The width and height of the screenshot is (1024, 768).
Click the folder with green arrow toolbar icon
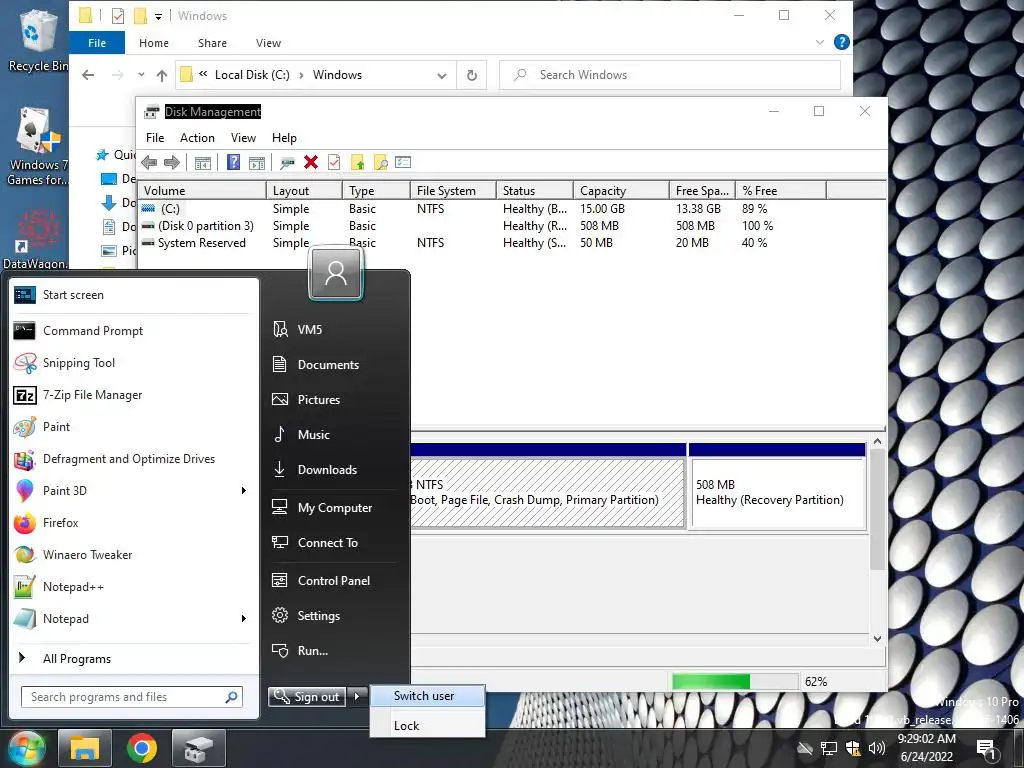[357, 162]
